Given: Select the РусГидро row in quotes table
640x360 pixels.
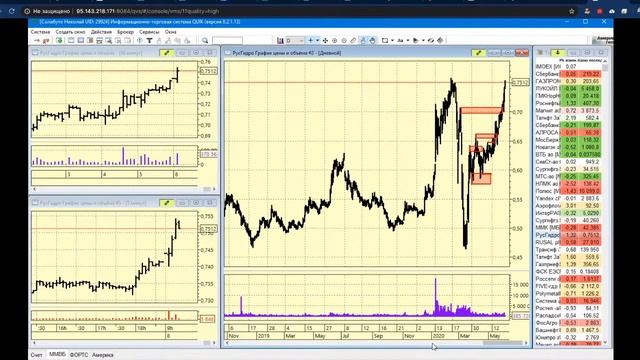Looking at the screenshot, I should pos(568,235).
